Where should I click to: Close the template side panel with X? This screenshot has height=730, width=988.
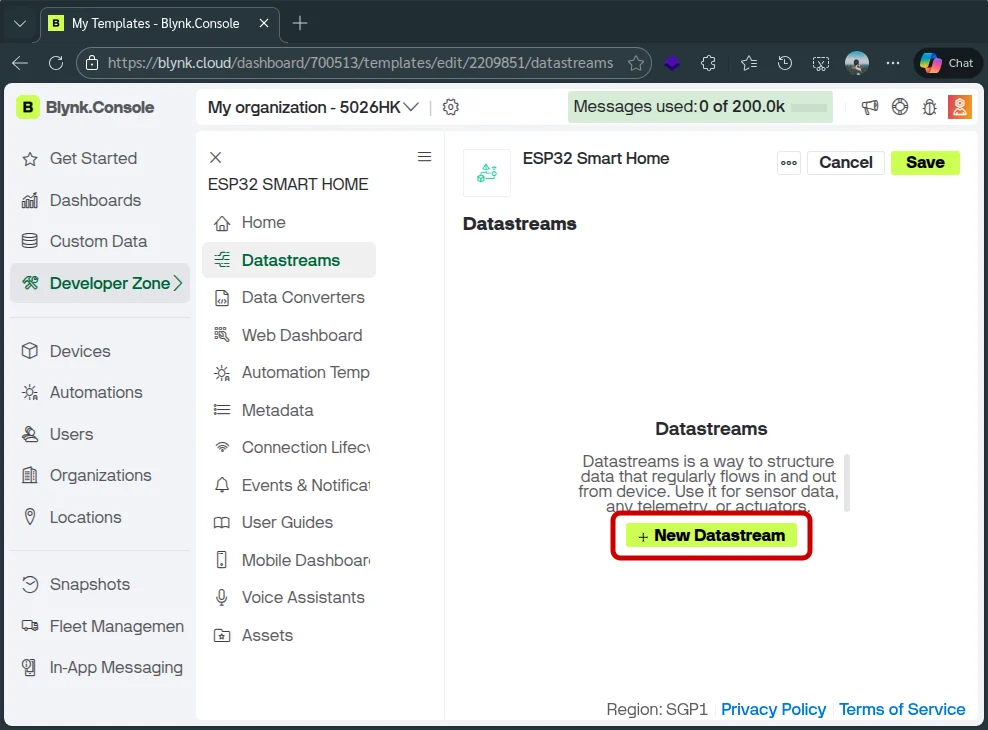click(x=215, y=157)
